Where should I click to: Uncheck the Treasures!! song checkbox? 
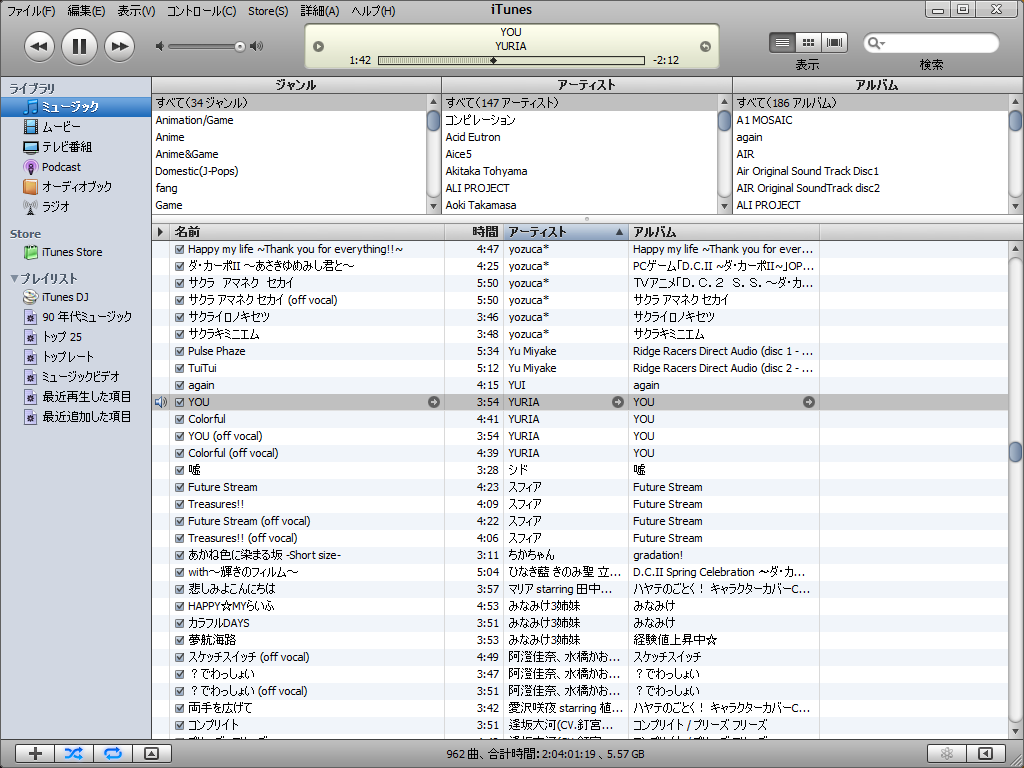(180, 504)
